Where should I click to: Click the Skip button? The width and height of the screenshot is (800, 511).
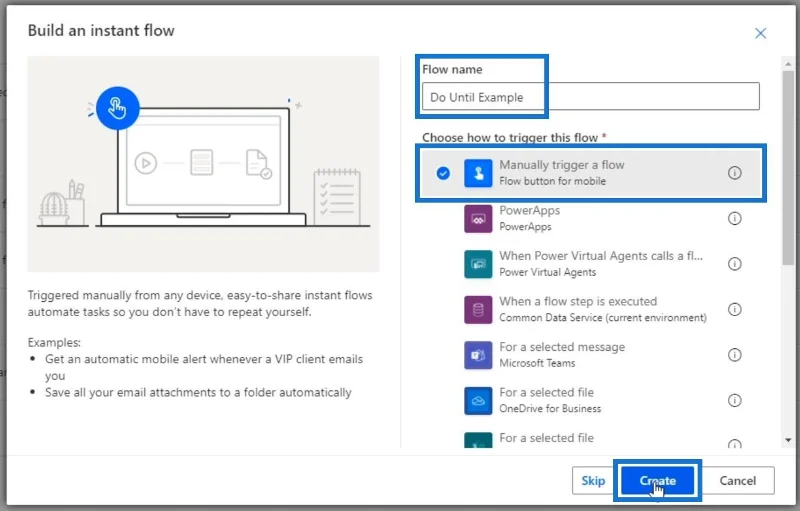point(593,480)
